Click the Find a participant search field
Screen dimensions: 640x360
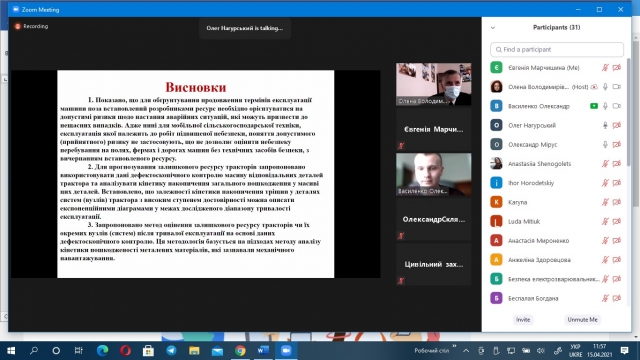(x=557, y=49)
